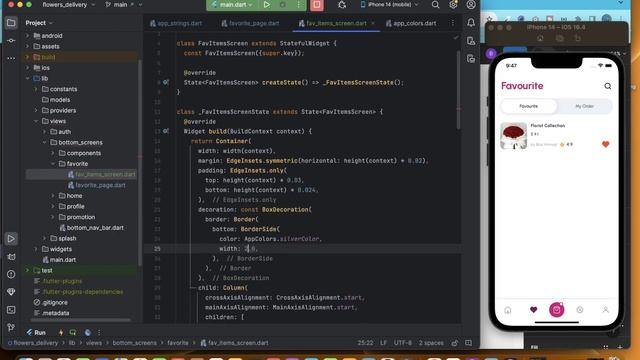Image resolution: width=640 pixels, height=360 pixels.
Task: Tap the heart tab in phone bottom navigation
Action: pos(533,310)
